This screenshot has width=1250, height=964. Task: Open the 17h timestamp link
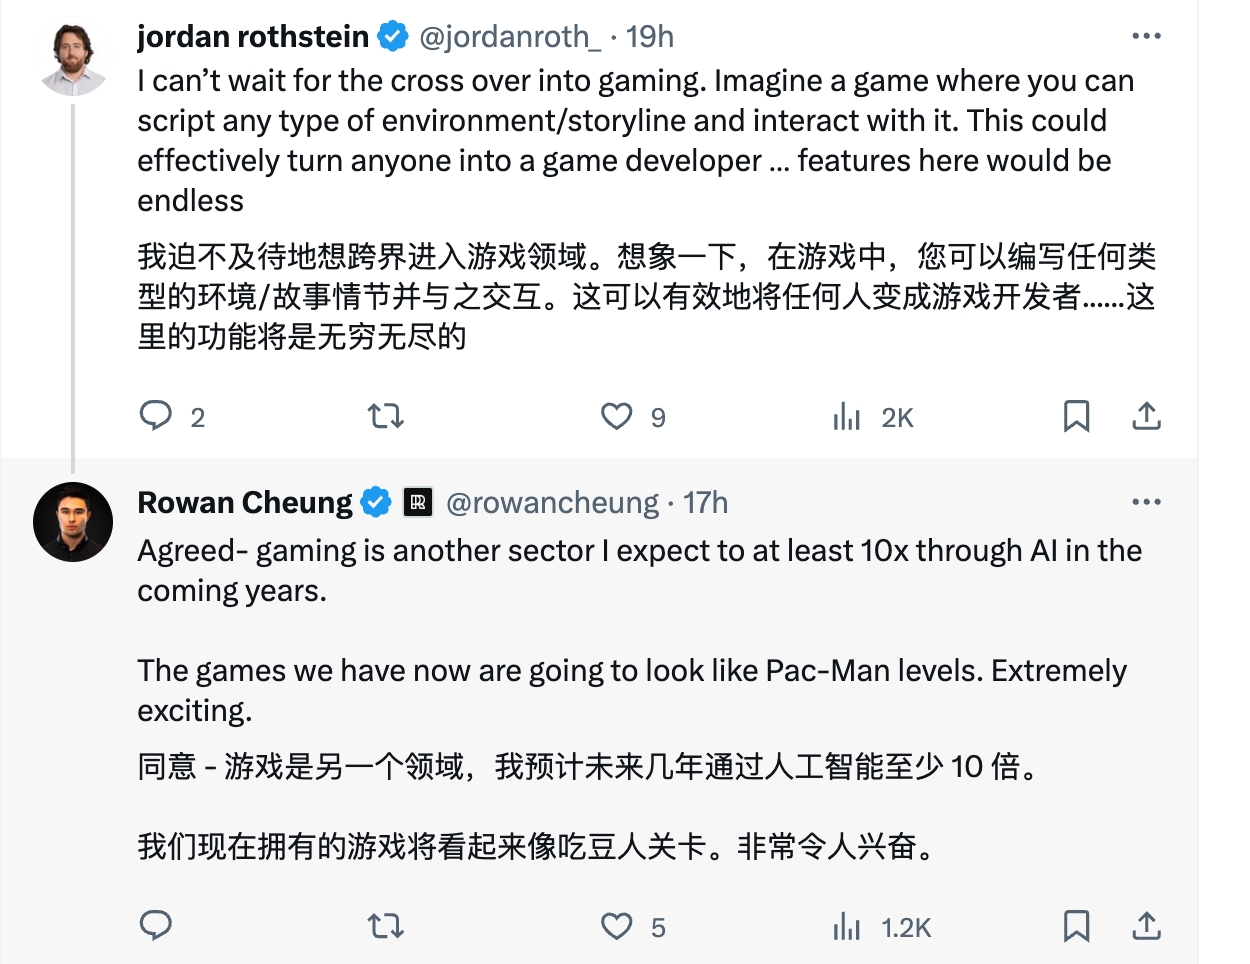click(706, 503)
